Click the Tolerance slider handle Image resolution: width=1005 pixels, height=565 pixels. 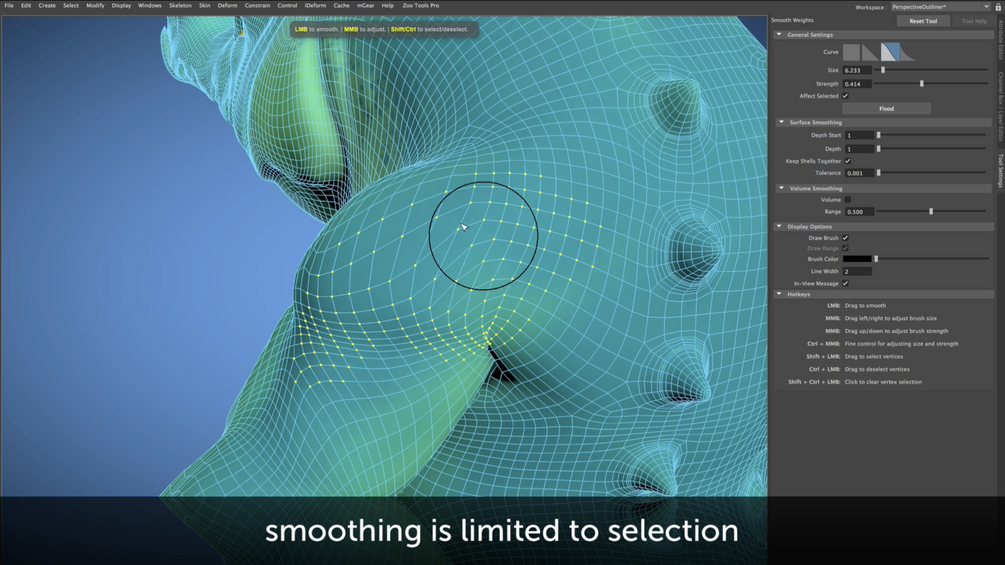pyautogui.click(x=879, y=173)
